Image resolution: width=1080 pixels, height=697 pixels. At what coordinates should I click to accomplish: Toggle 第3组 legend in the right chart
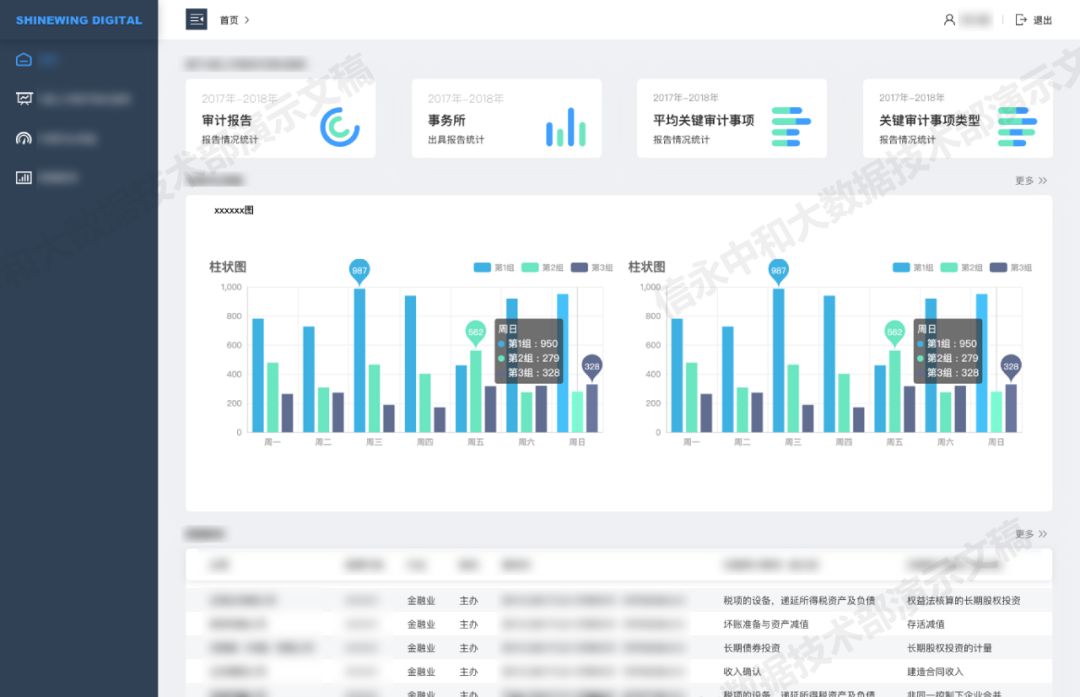tap(1010, 267)
